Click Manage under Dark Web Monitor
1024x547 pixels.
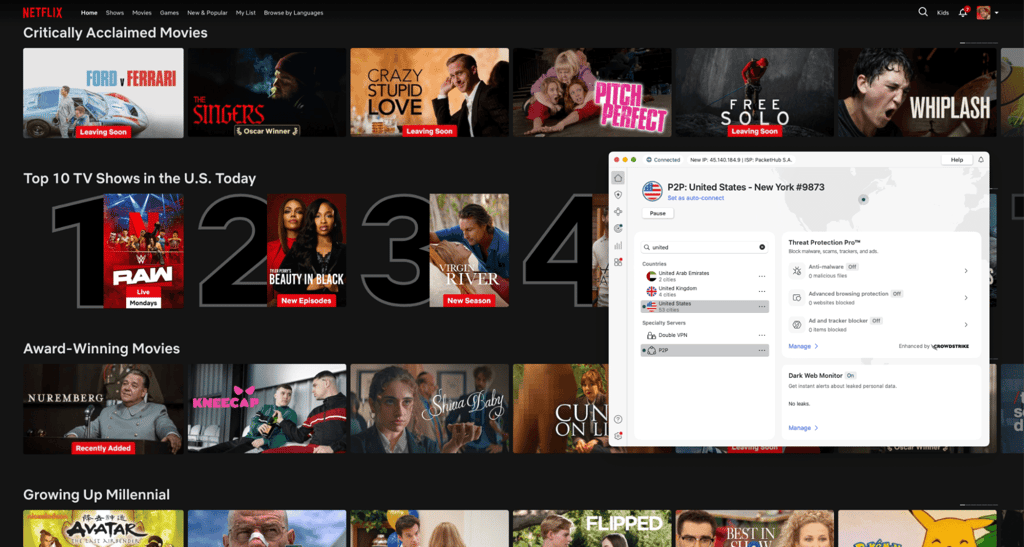pyautogui.click(x=803, y=428)
